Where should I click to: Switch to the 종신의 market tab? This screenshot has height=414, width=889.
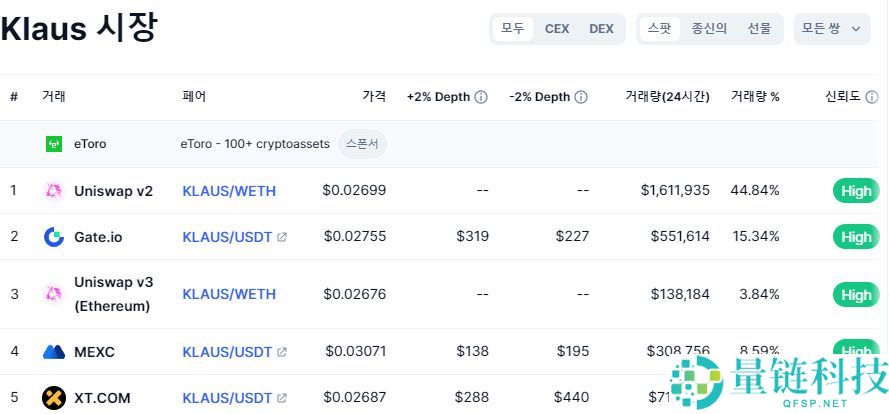tap(709, 29)
